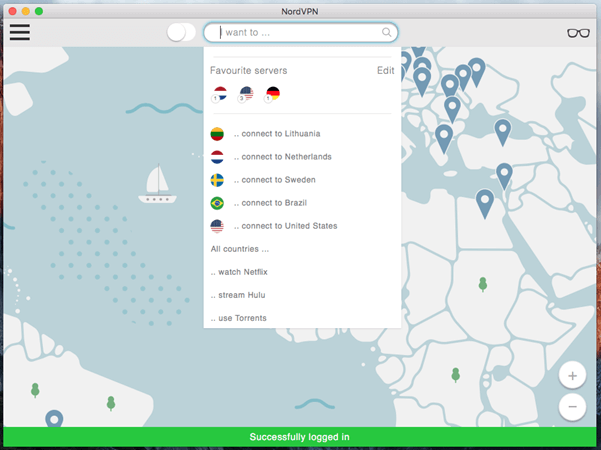Image resolution: width=601 pixels, height=450 pixels.
Task: Click the sailboat-side map pin at bottom left
Action: point(54,419)
